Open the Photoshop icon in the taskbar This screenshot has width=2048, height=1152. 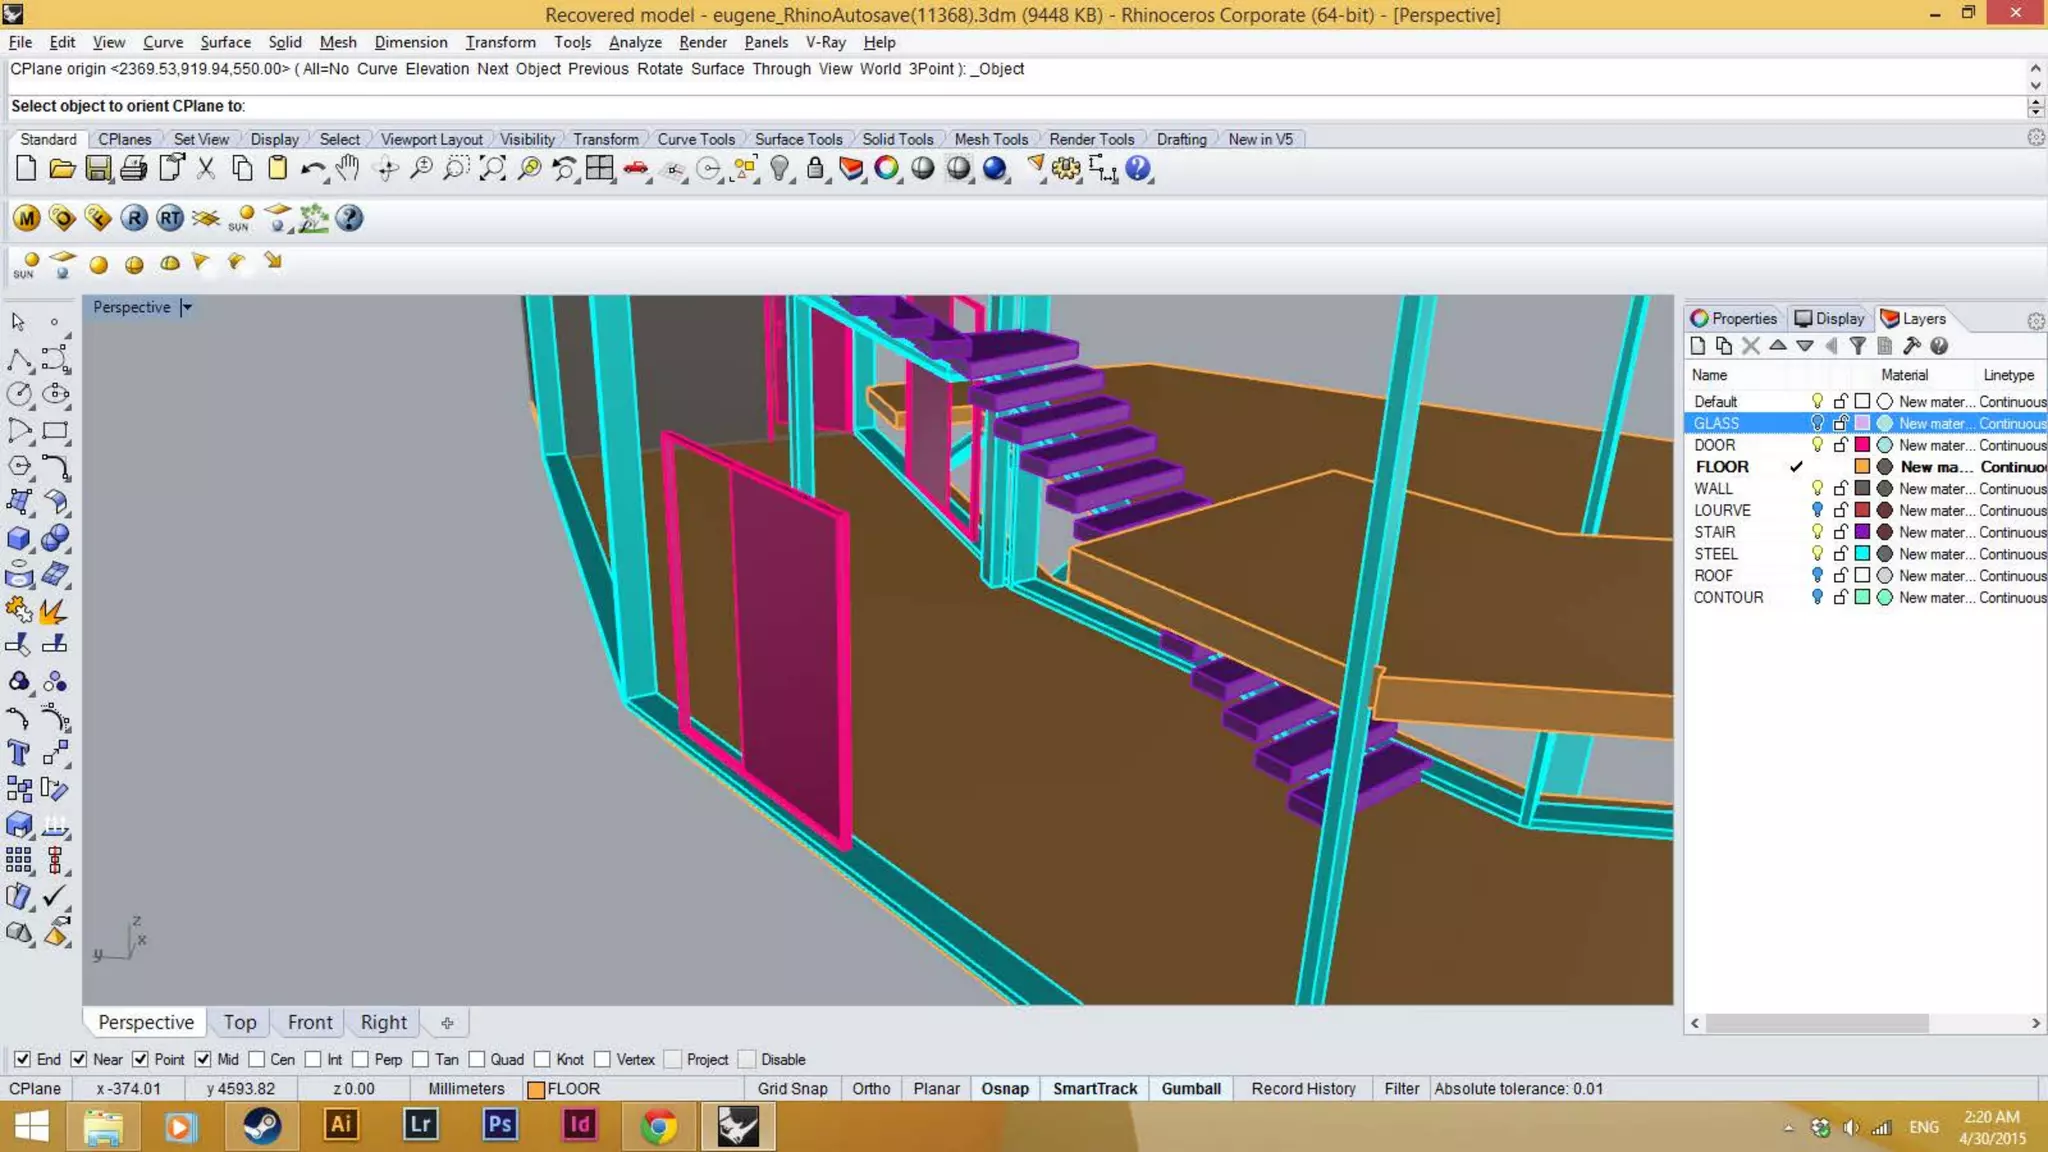pyautogui.click(x=499, y=1125)
